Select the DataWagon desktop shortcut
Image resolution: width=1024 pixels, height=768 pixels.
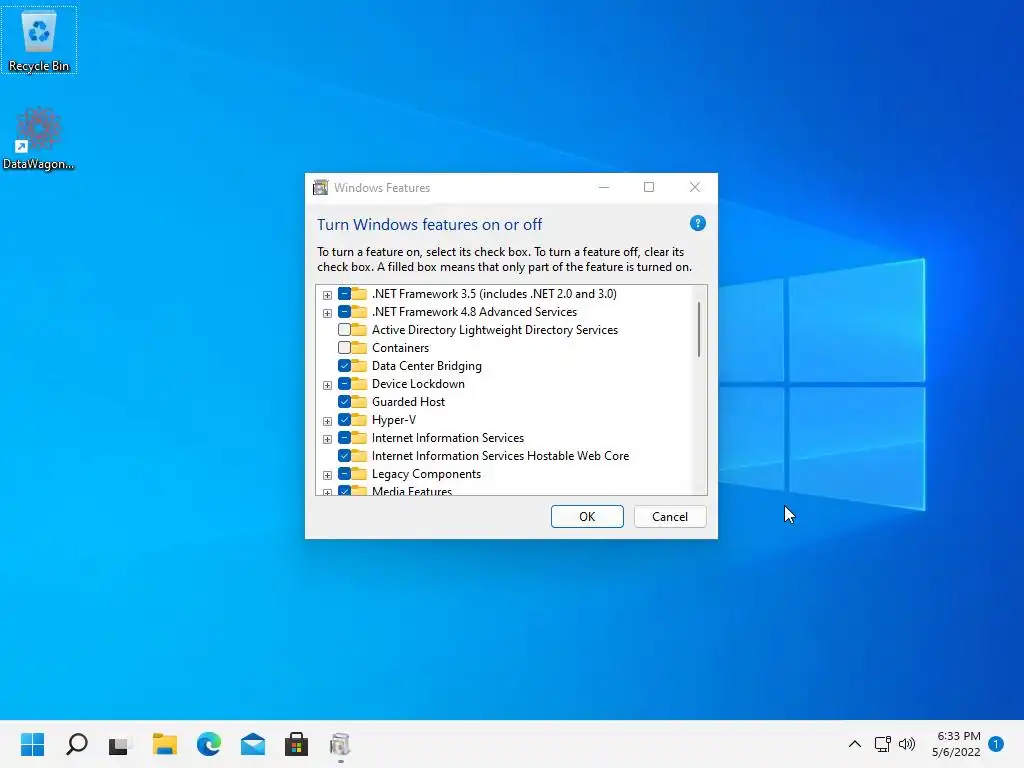[39, 138]
